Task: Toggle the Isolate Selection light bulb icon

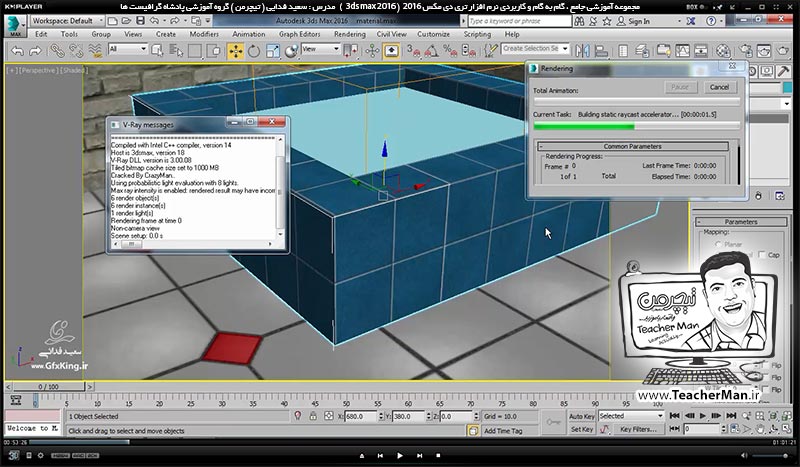Action: pos(298,416)
